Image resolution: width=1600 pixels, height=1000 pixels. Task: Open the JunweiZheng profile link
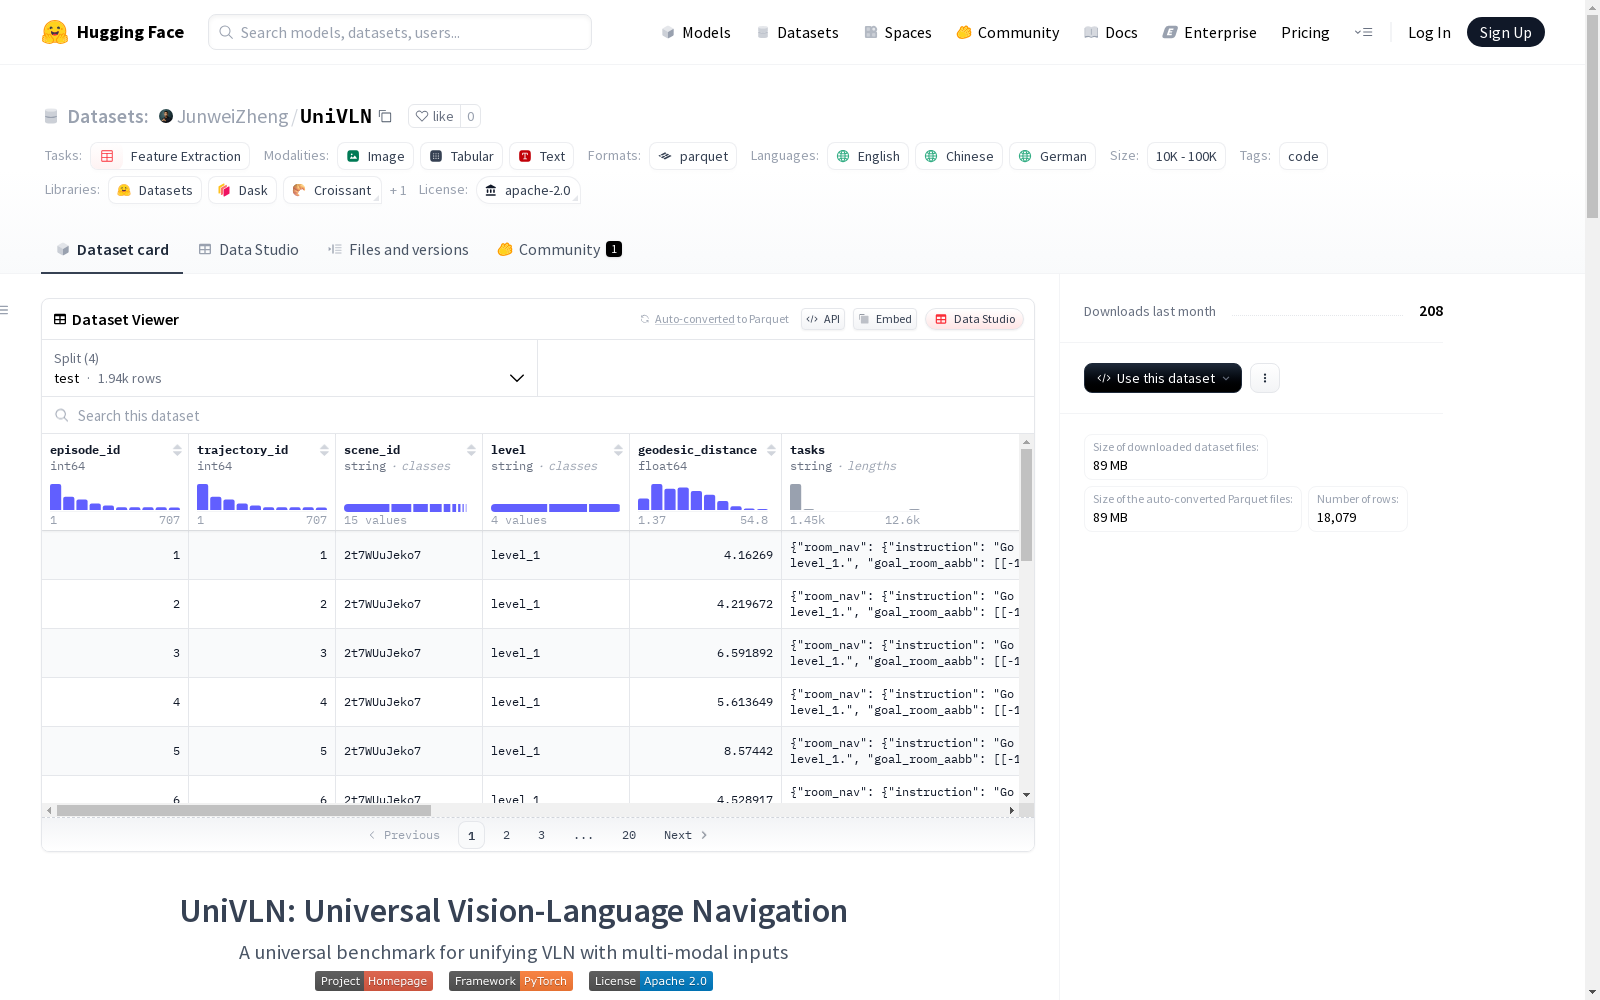tap(233, 116)
